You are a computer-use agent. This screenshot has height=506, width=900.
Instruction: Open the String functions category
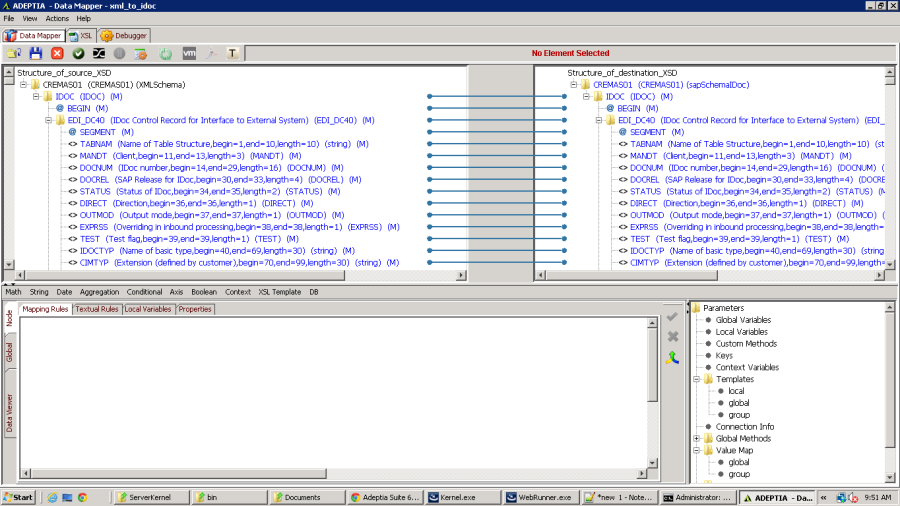click(39, 292)
